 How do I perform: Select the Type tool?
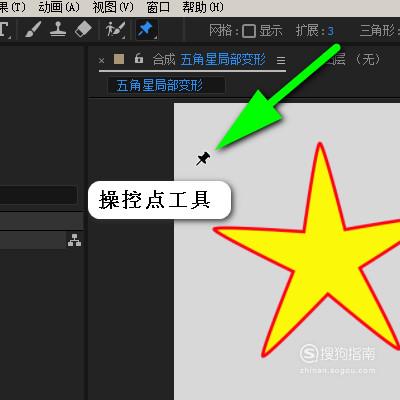click(x=4, y=29)
